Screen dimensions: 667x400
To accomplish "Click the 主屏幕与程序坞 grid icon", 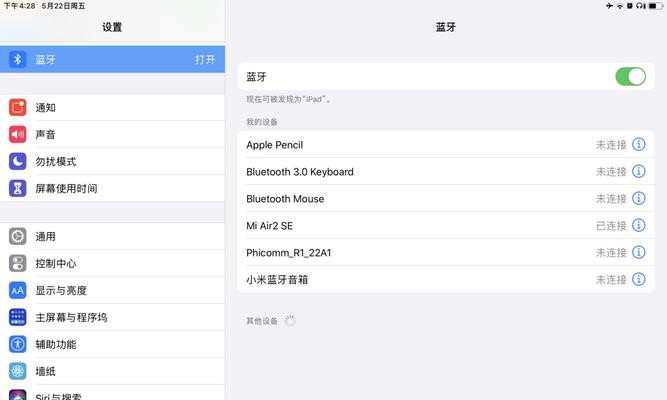I will (17, 317).
